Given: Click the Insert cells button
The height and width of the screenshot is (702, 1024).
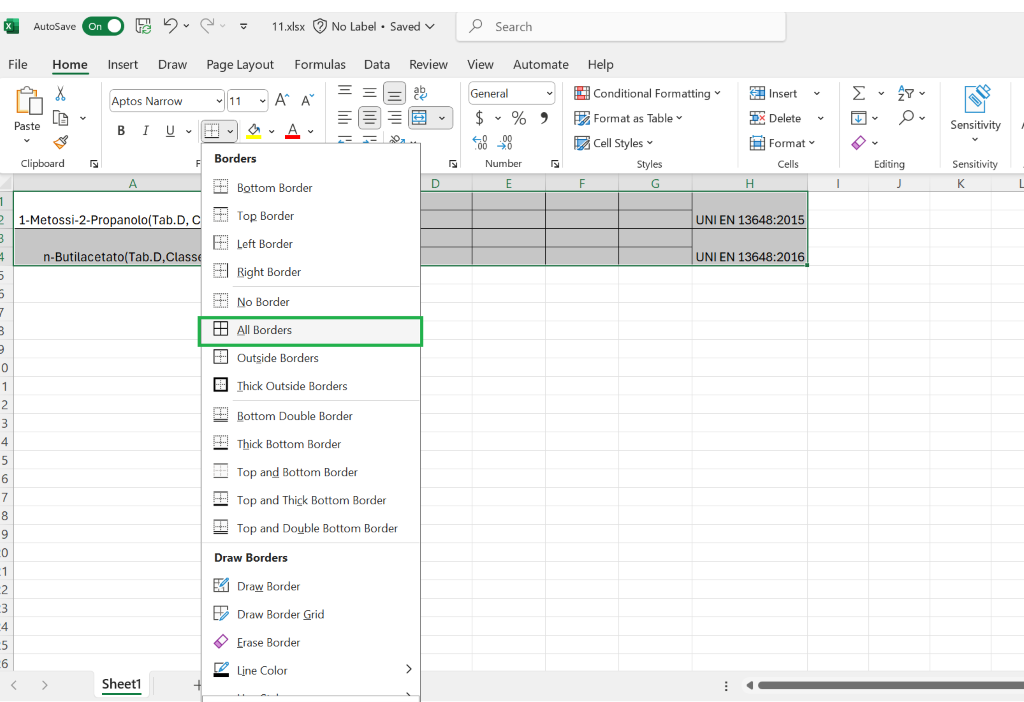Looking at the screenshot, I should [774, 93].
